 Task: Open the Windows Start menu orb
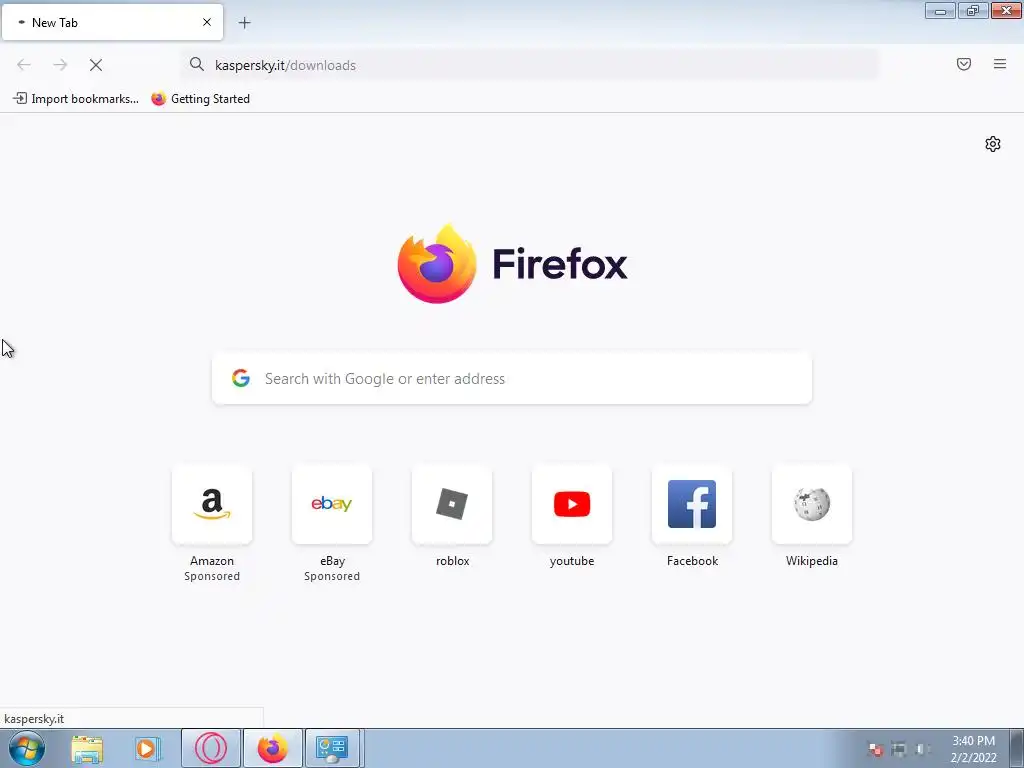click(27, 748)
